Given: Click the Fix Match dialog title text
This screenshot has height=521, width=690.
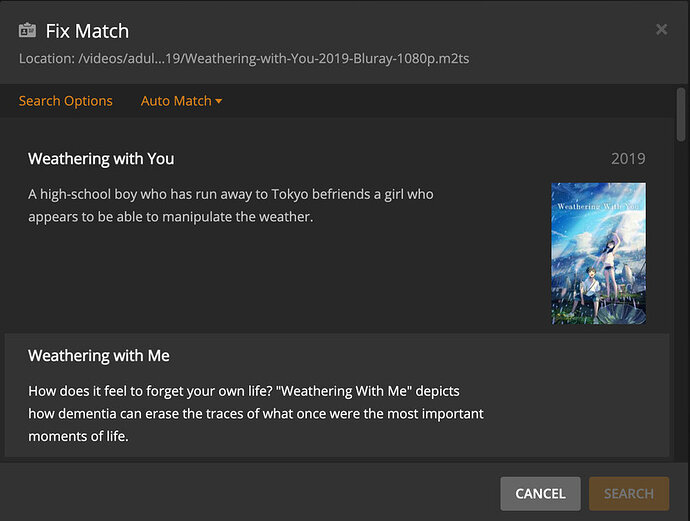Looking at the screenshot, I should (87, 31).
